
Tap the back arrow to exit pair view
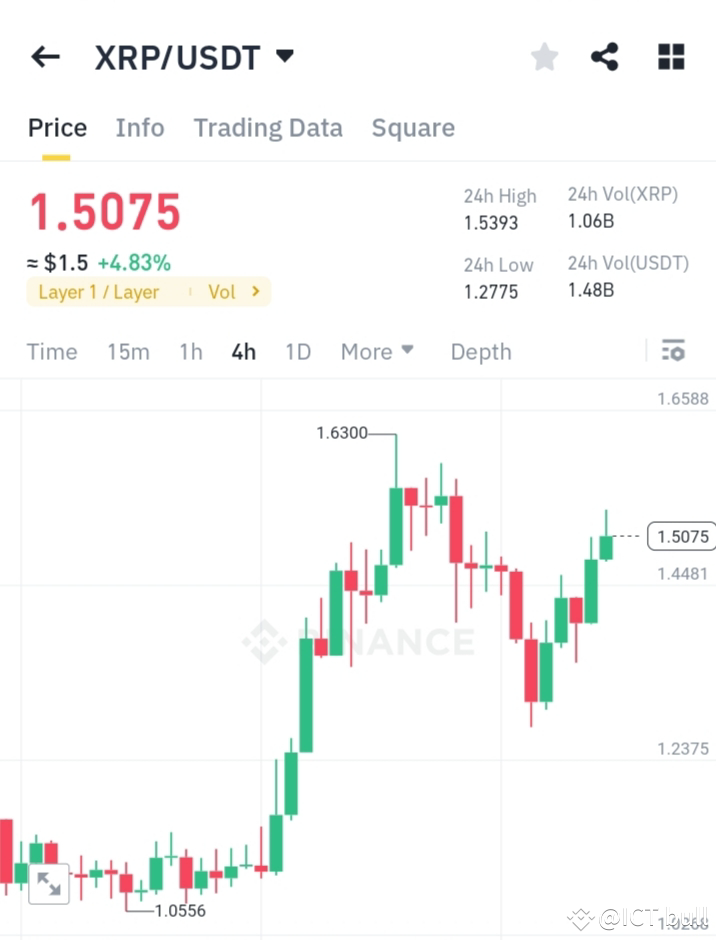[x=44, y=57]
